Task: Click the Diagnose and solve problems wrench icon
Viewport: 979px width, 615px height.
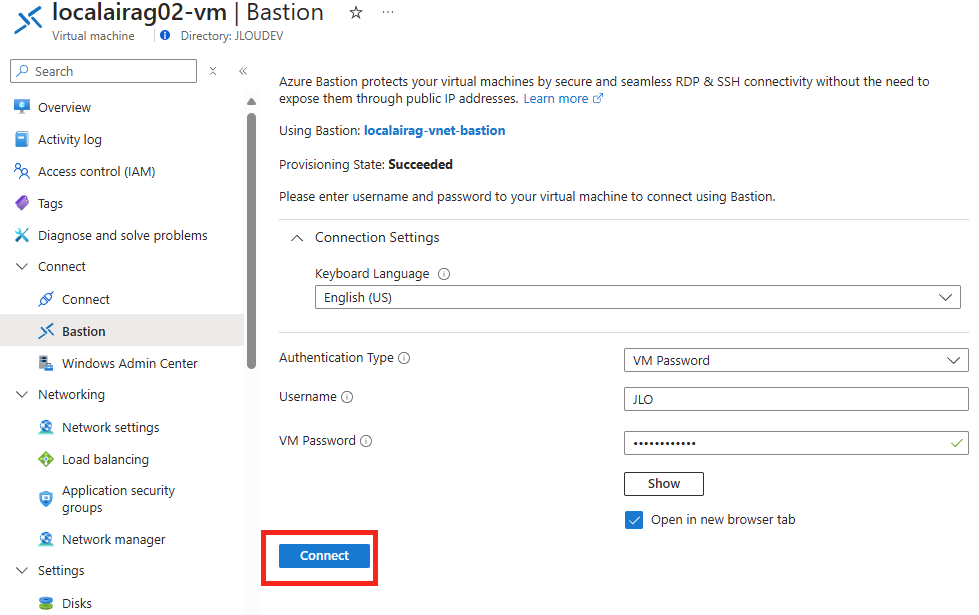Action: pyautogui.click(x=22, y=235)
